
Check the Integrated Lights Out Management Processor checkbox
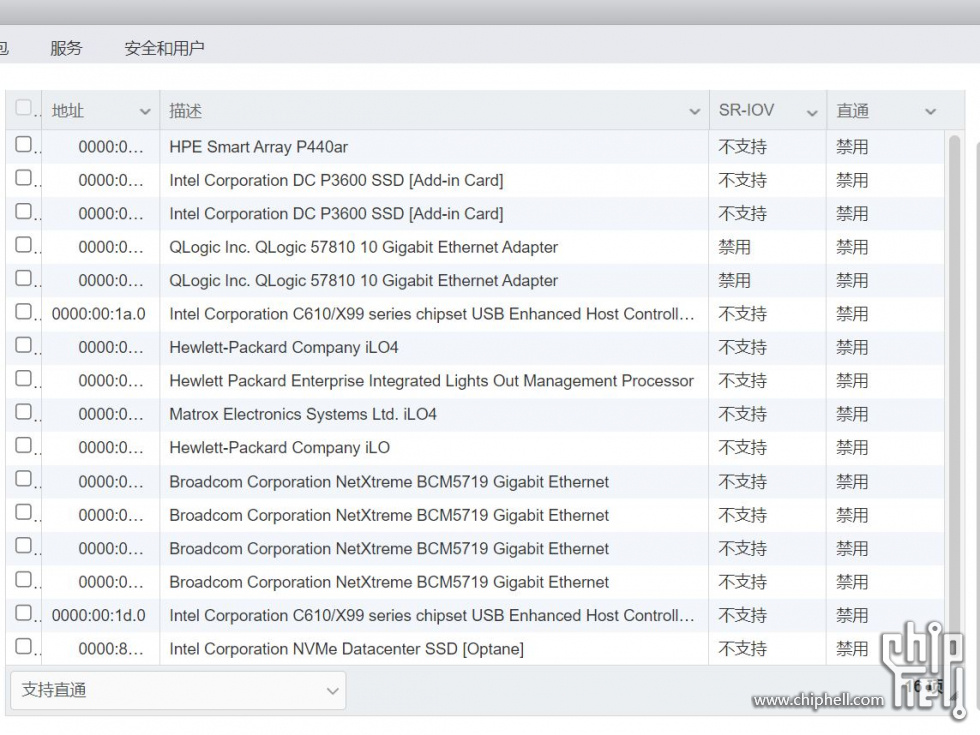coord(23,378)
